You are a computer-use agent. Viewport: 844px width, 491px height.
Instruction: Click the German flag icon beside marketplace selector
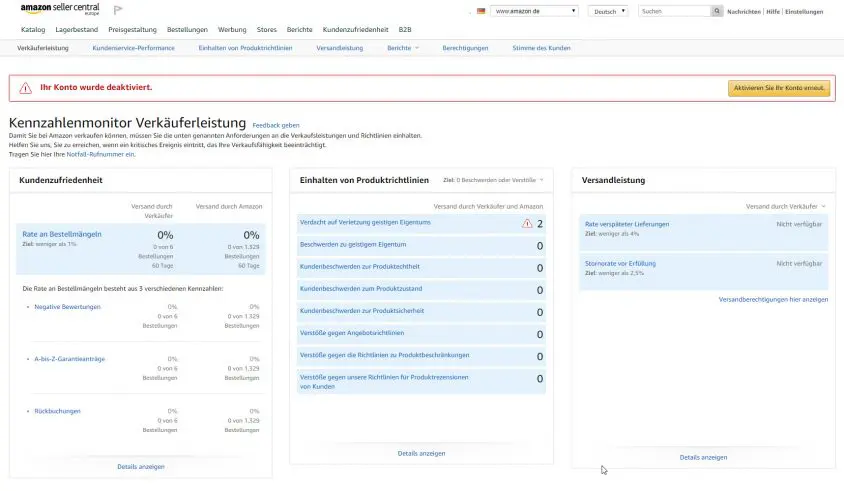481,11
